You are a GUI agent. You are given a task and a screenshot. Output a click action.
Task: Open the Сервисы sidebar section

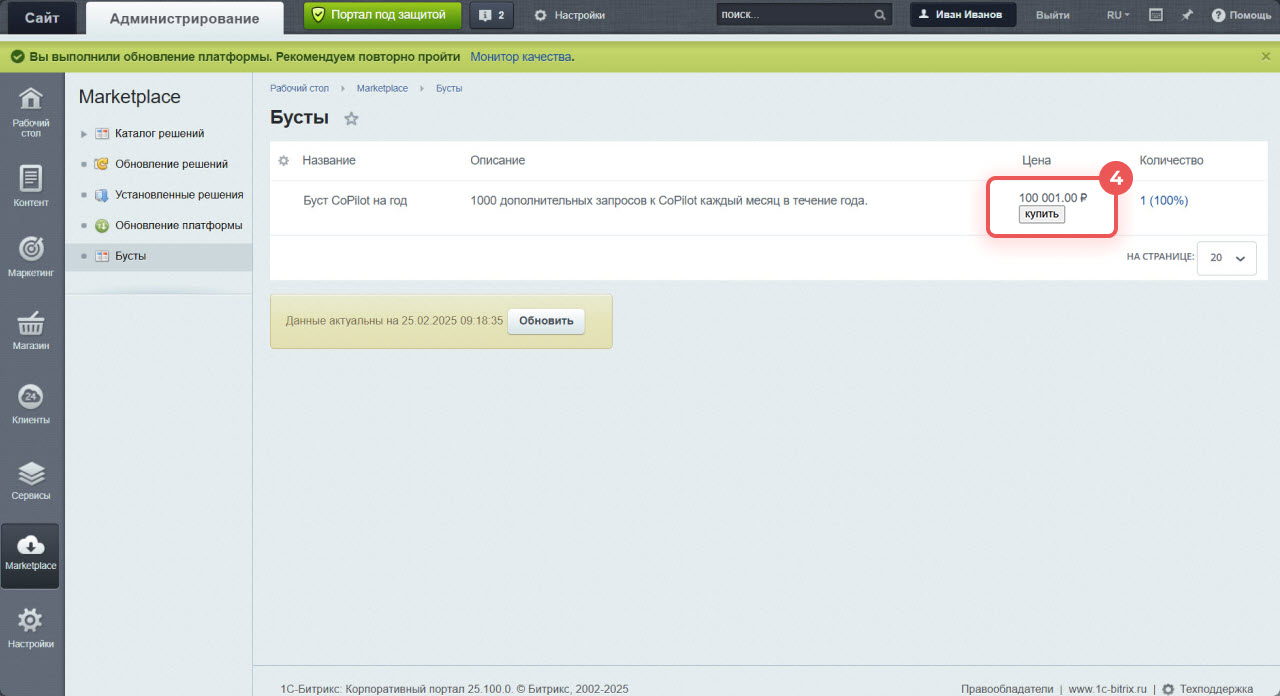coord(31,480)
